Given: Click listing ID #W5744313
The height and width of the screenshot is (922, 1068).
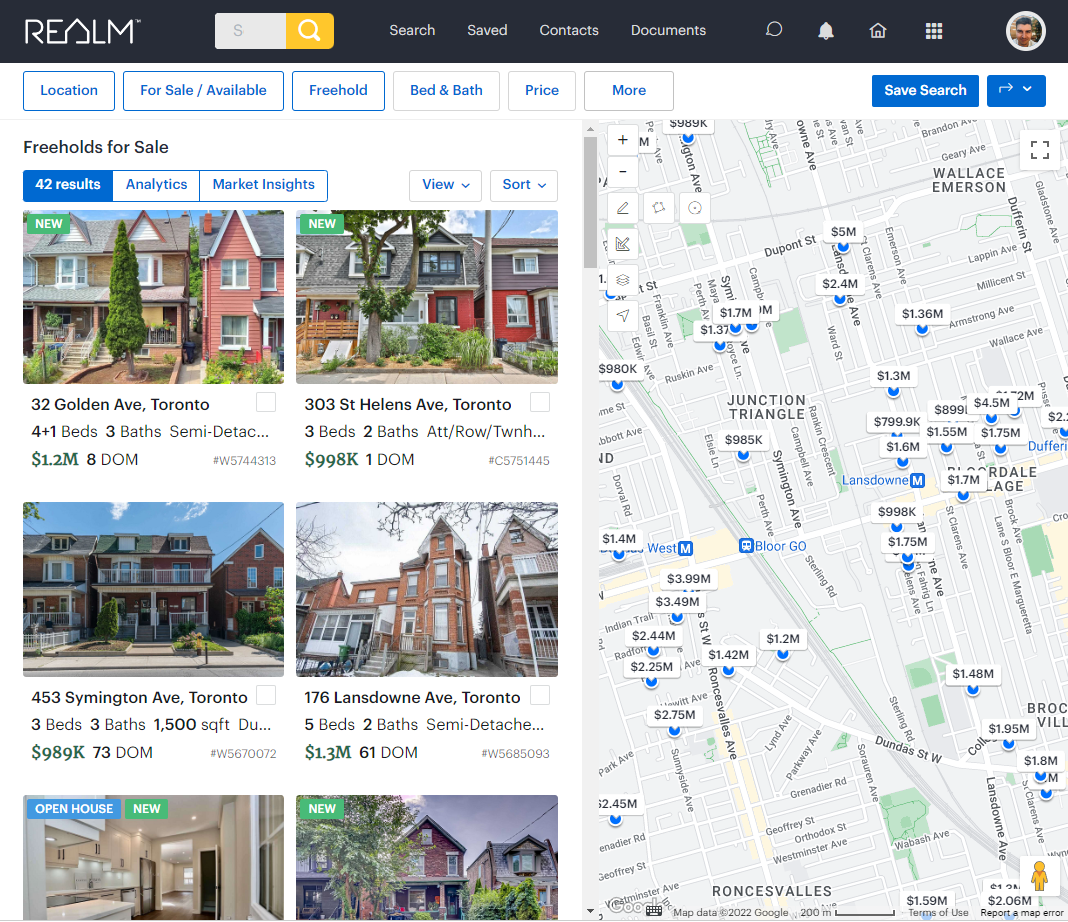Looking at the screenshot, I should click(x=244, y=461).
